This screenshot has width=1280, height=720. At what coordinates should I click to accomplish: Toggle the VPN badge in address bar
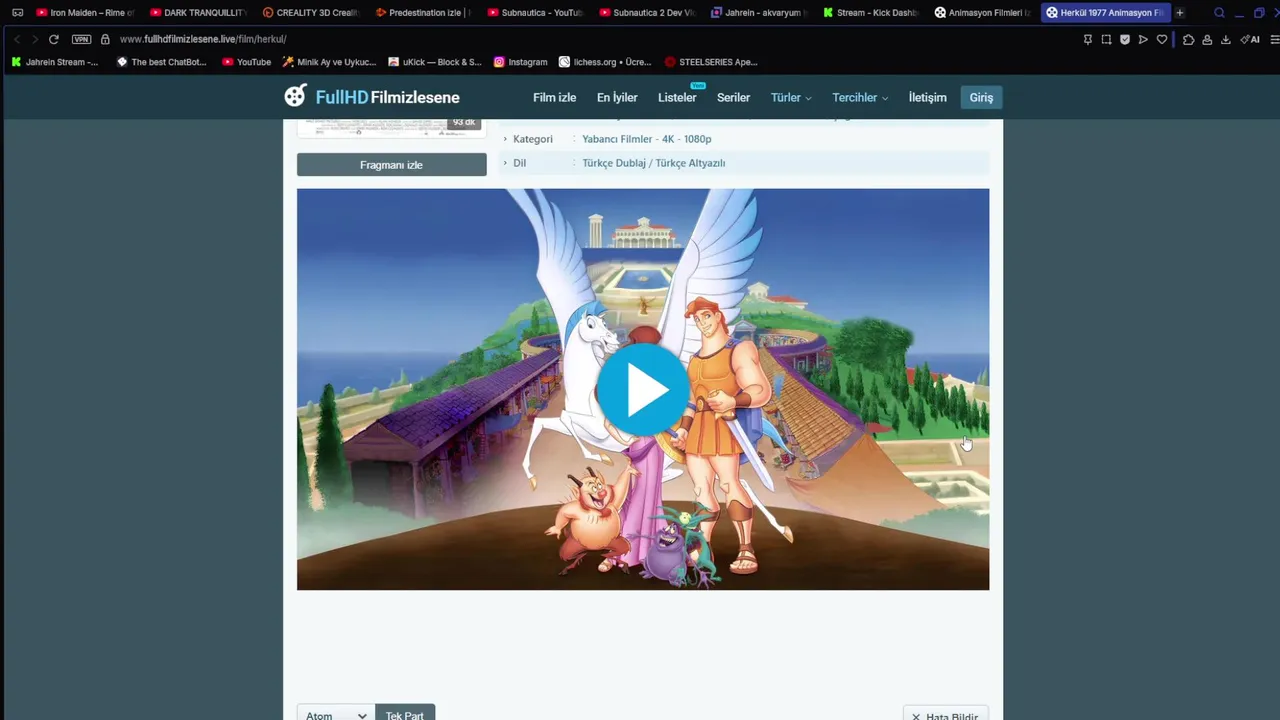click(82, 39)
